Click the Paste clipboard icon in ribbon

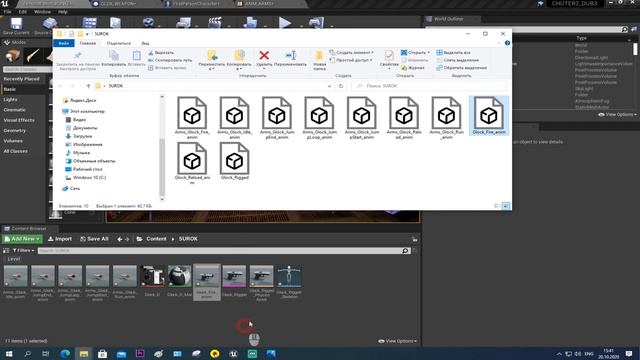click(x=136, y=55)
